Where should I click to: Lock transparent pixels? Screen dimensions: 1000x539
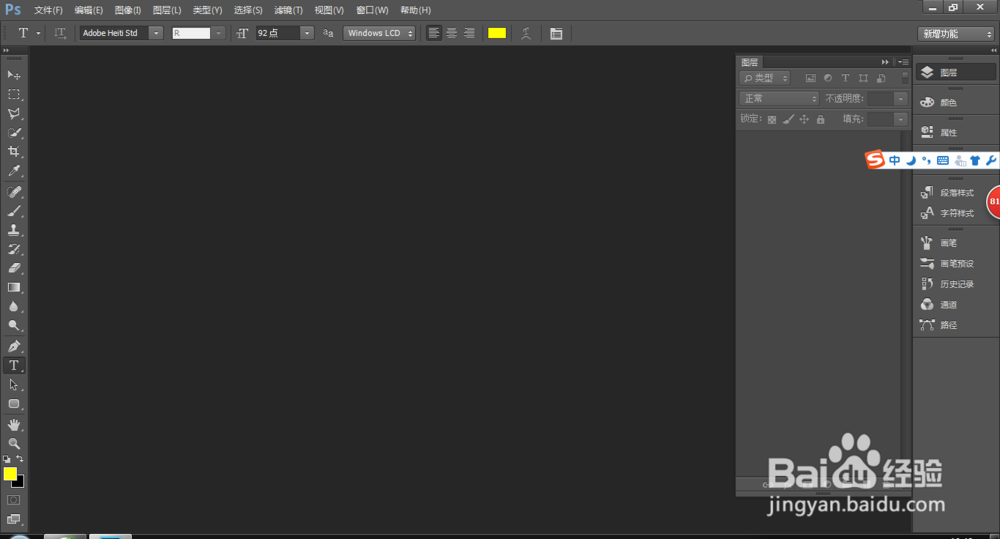tap(772, 119)
